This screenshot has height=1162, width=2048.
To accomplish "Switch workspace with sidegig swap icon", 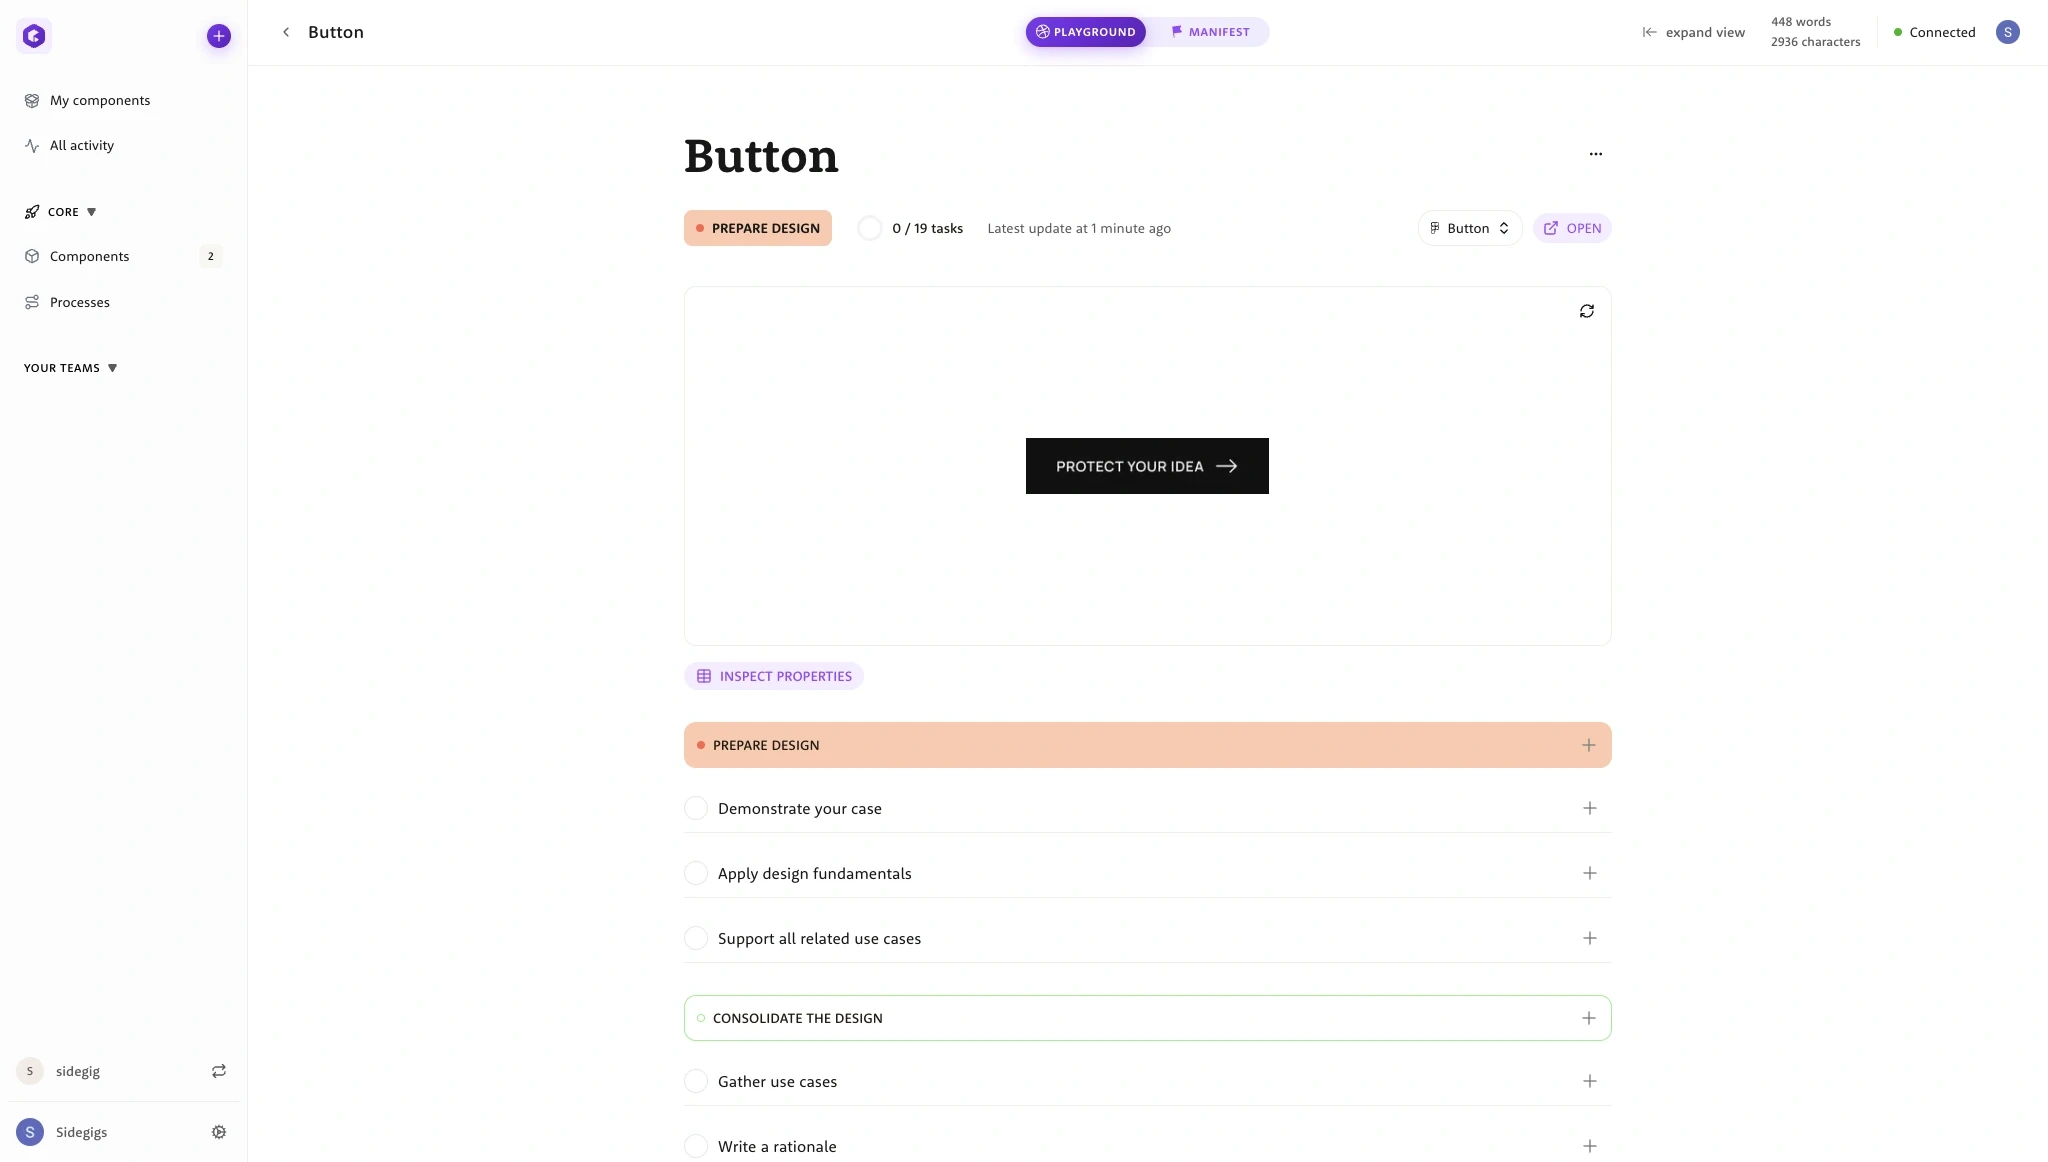I will pos(219,1071).
